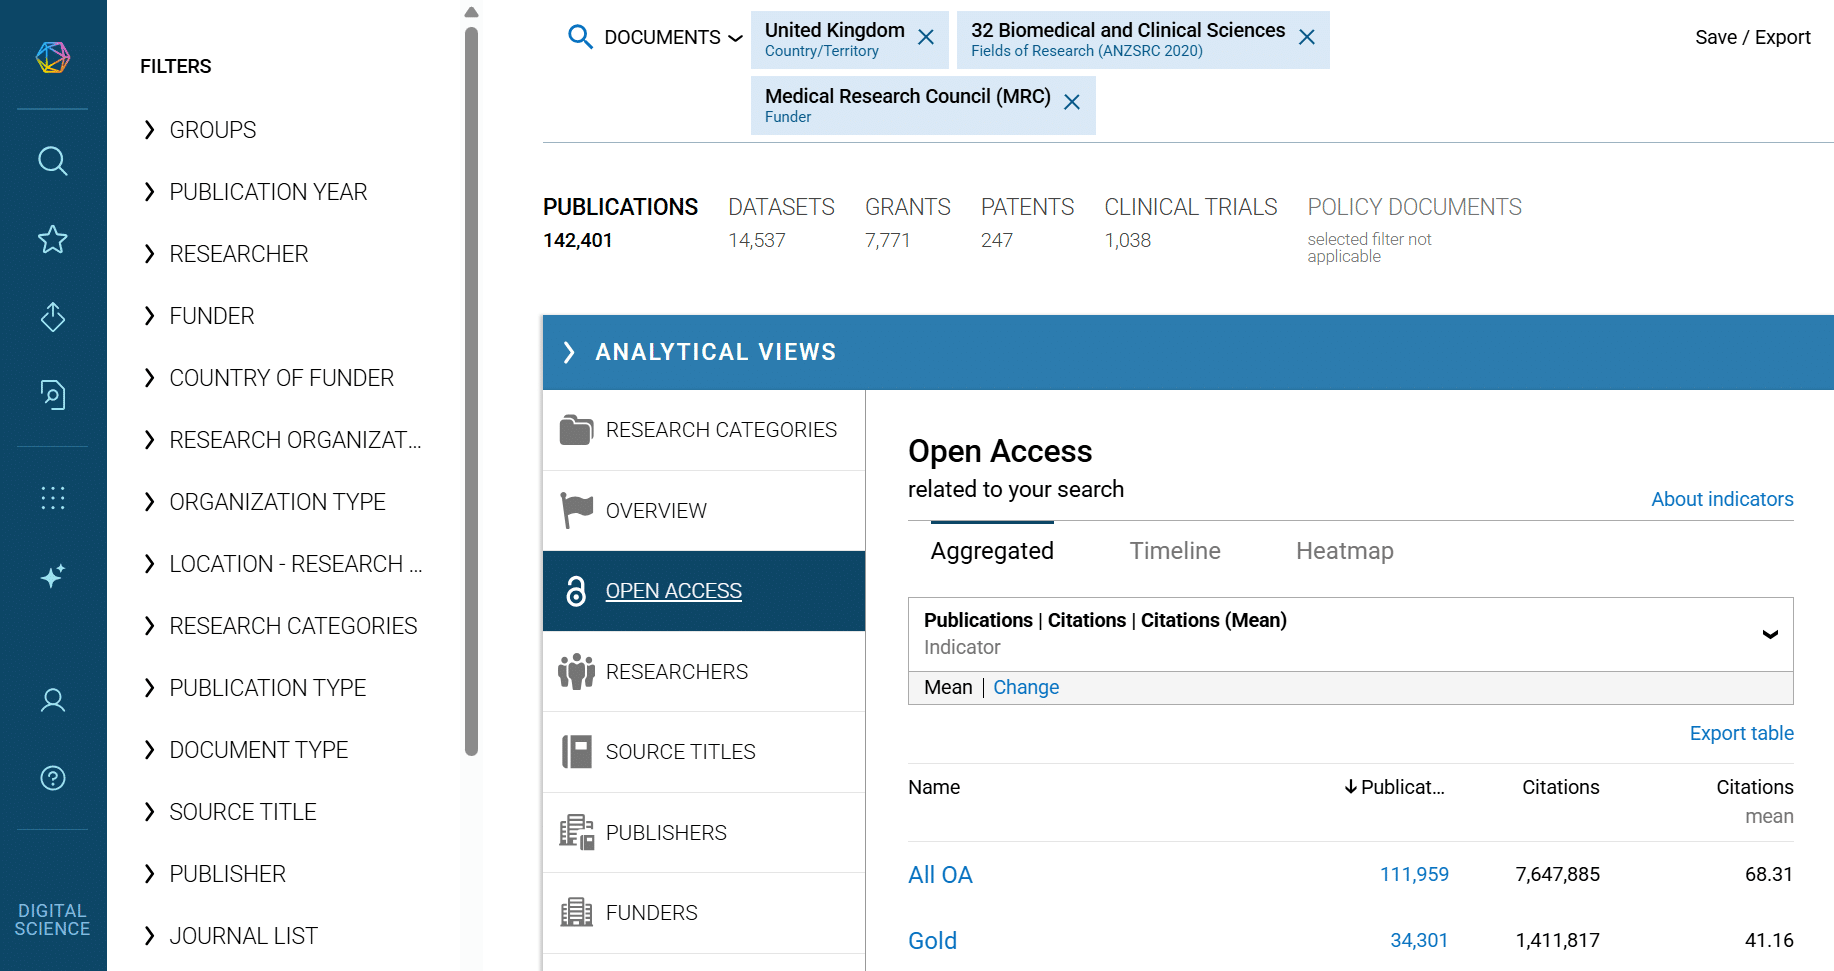Viewport: 1834px width, 971px height.
Task: Open favorites via the star icon
Action: click(x=53, y=239)
